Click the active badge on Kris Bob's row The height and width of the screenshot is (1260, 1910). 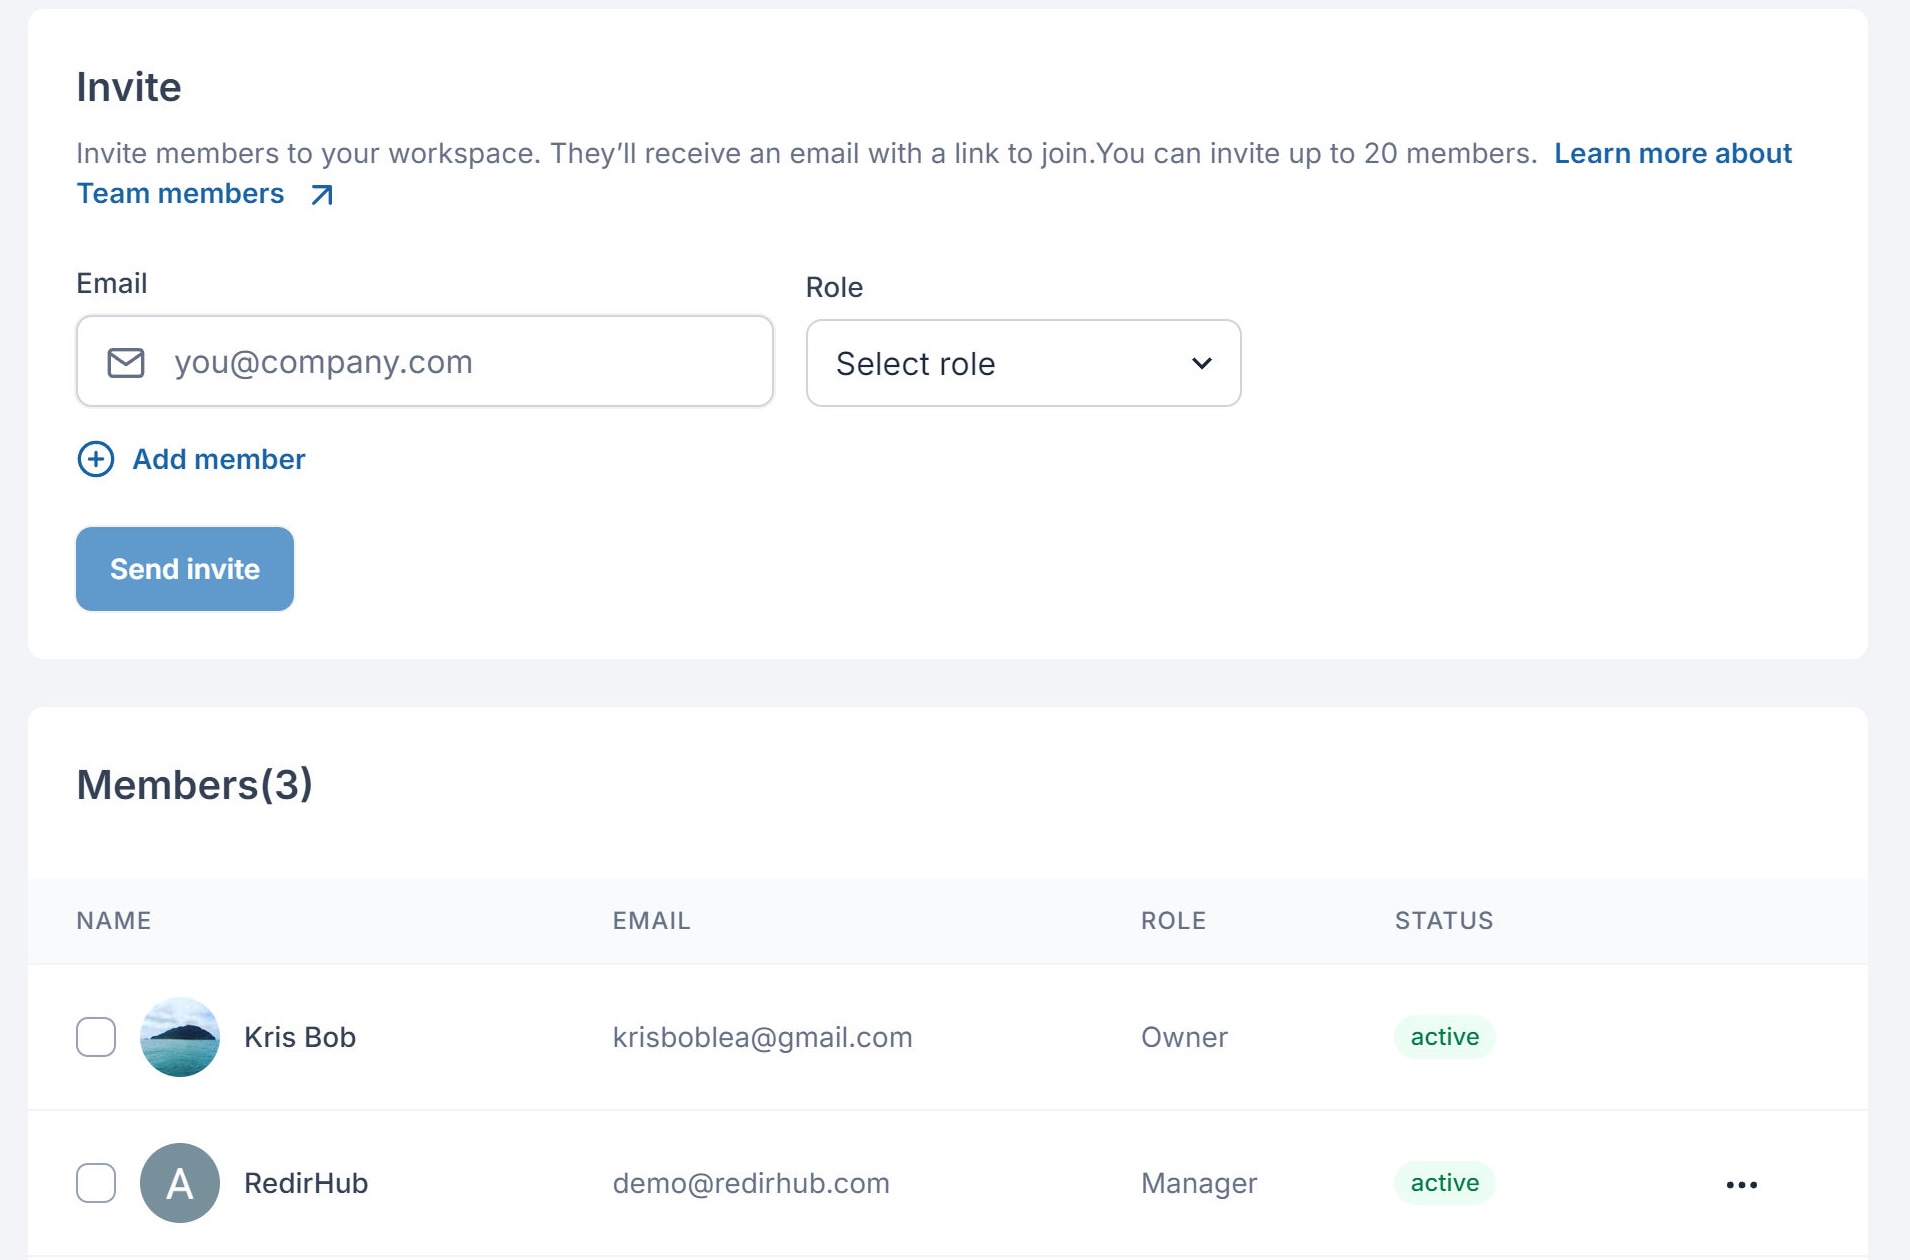click(1444, 1037)
